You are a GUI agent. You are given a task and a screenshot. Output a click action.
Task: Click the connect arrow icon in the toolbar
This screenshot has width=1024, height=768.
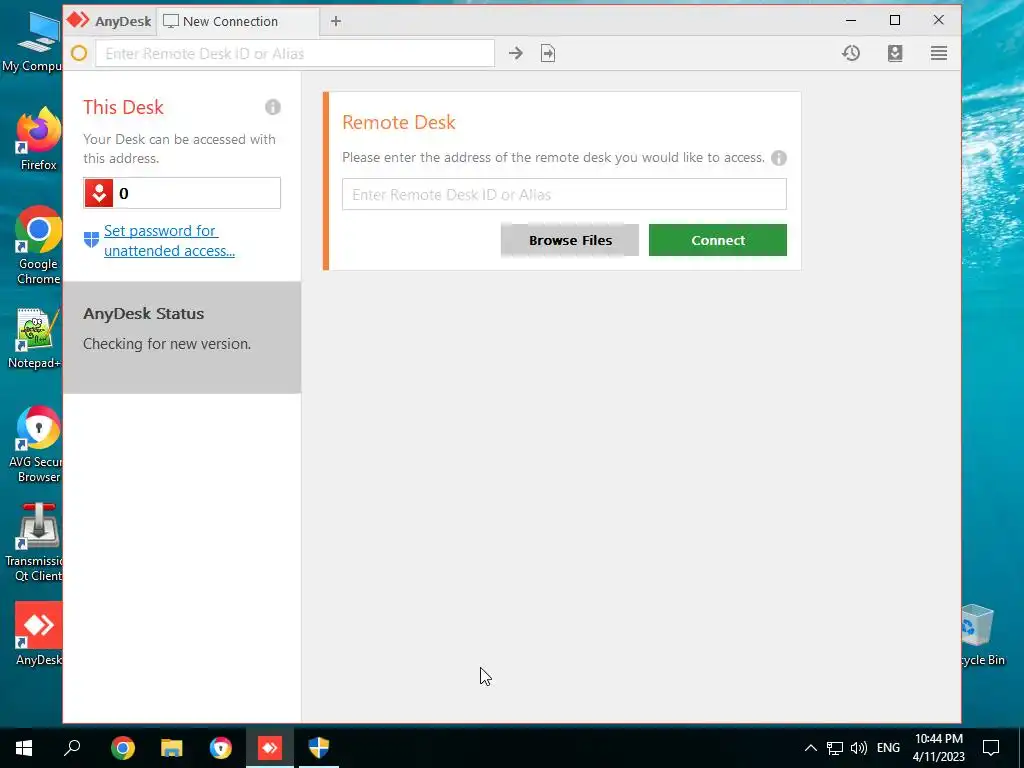coord(516,54)
